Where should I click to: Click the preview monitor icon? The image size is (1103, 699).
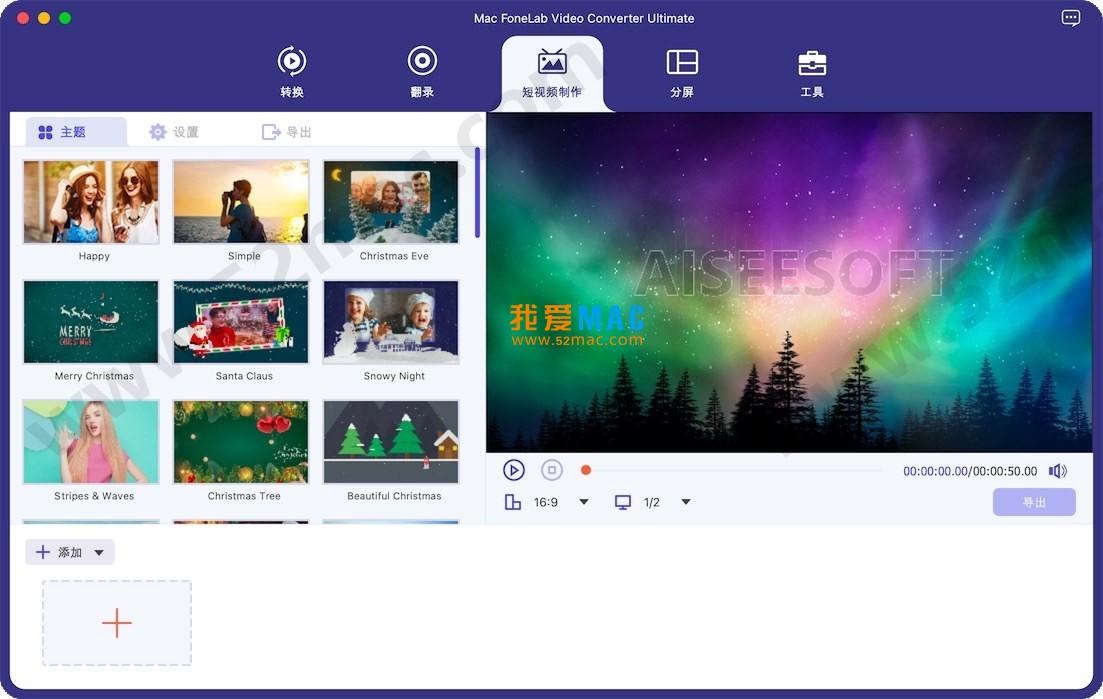[623, 502]
